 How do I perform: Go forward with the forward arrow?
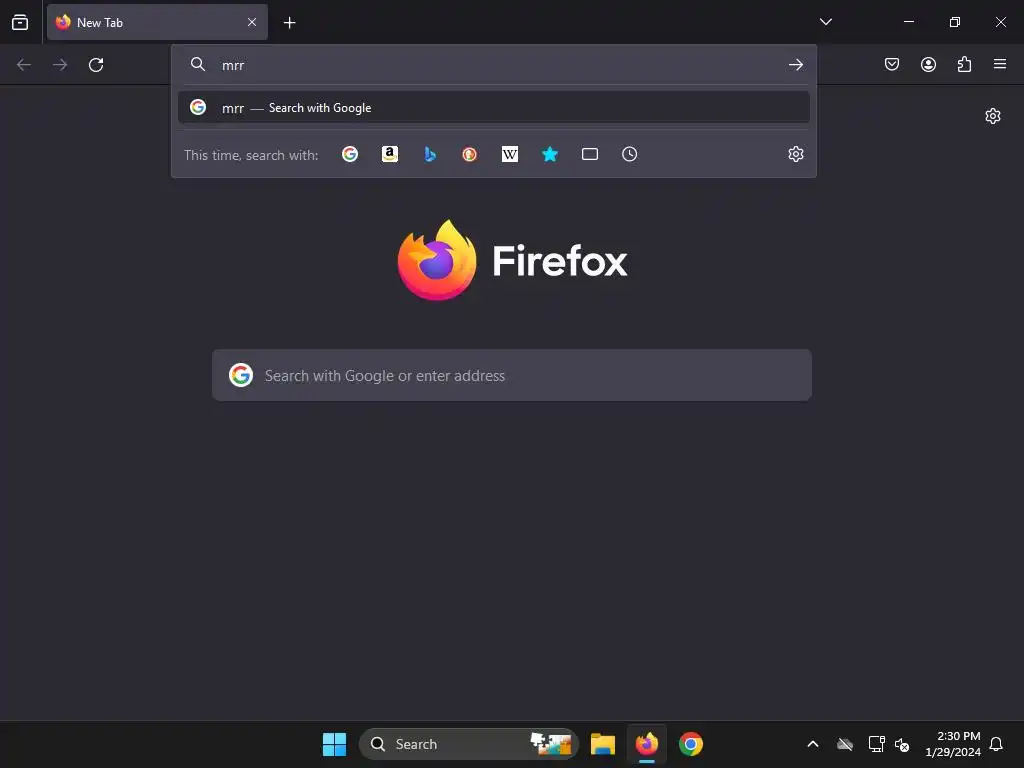[60, 65]
